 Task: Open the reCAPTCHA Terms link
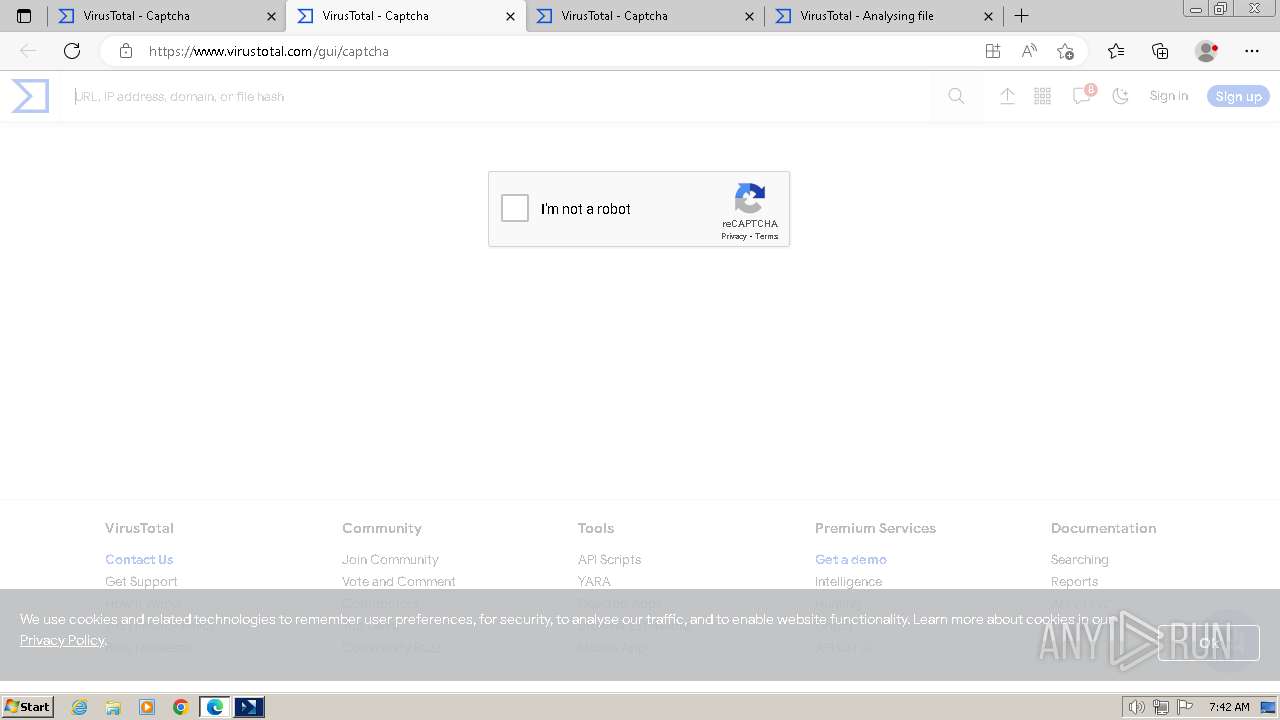(x=767, y=236)
